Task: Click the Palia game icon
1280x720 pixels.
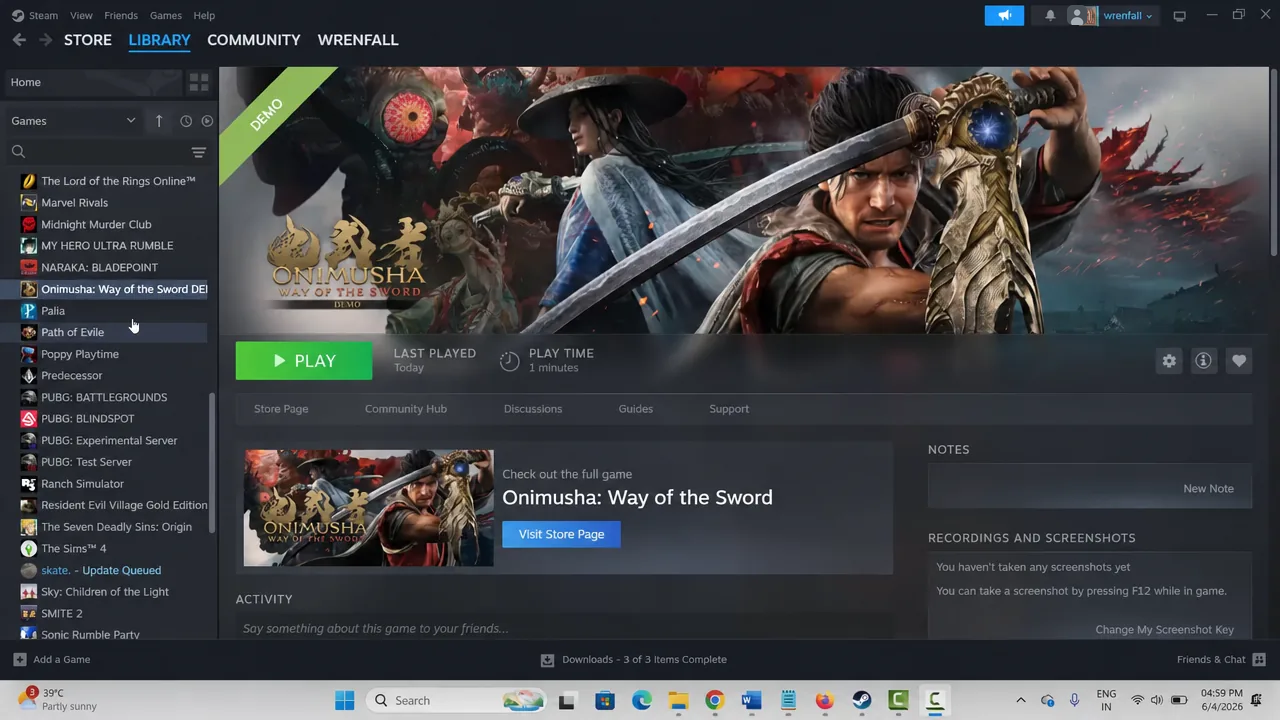Action: click(28, 311)
